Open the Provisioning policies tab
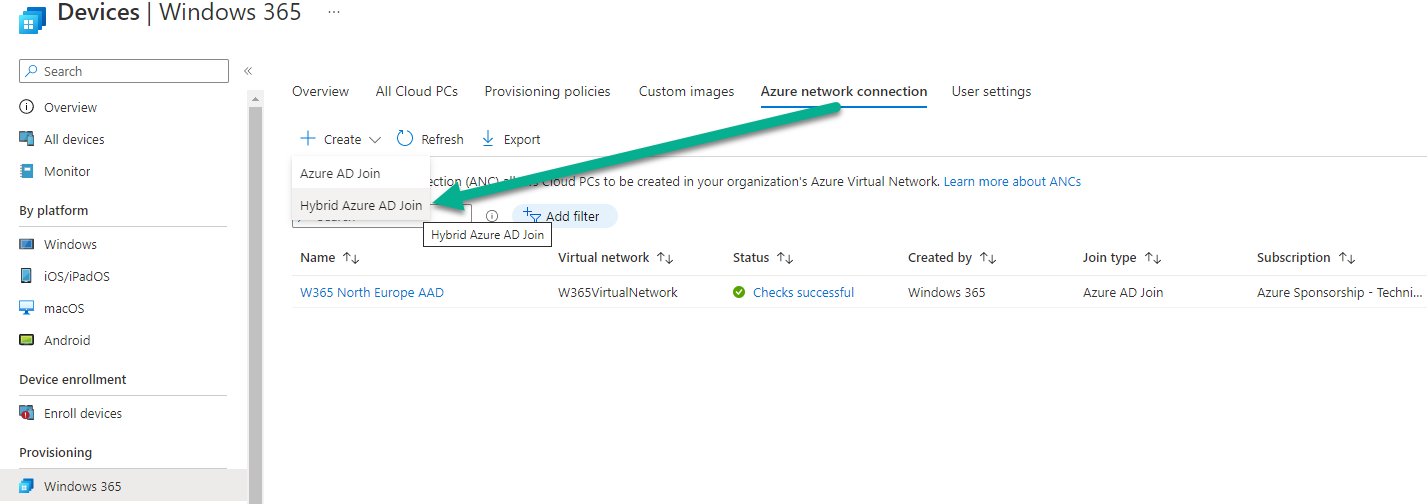The width and height of the screenshot is (1427, 504). click(547, 91)
